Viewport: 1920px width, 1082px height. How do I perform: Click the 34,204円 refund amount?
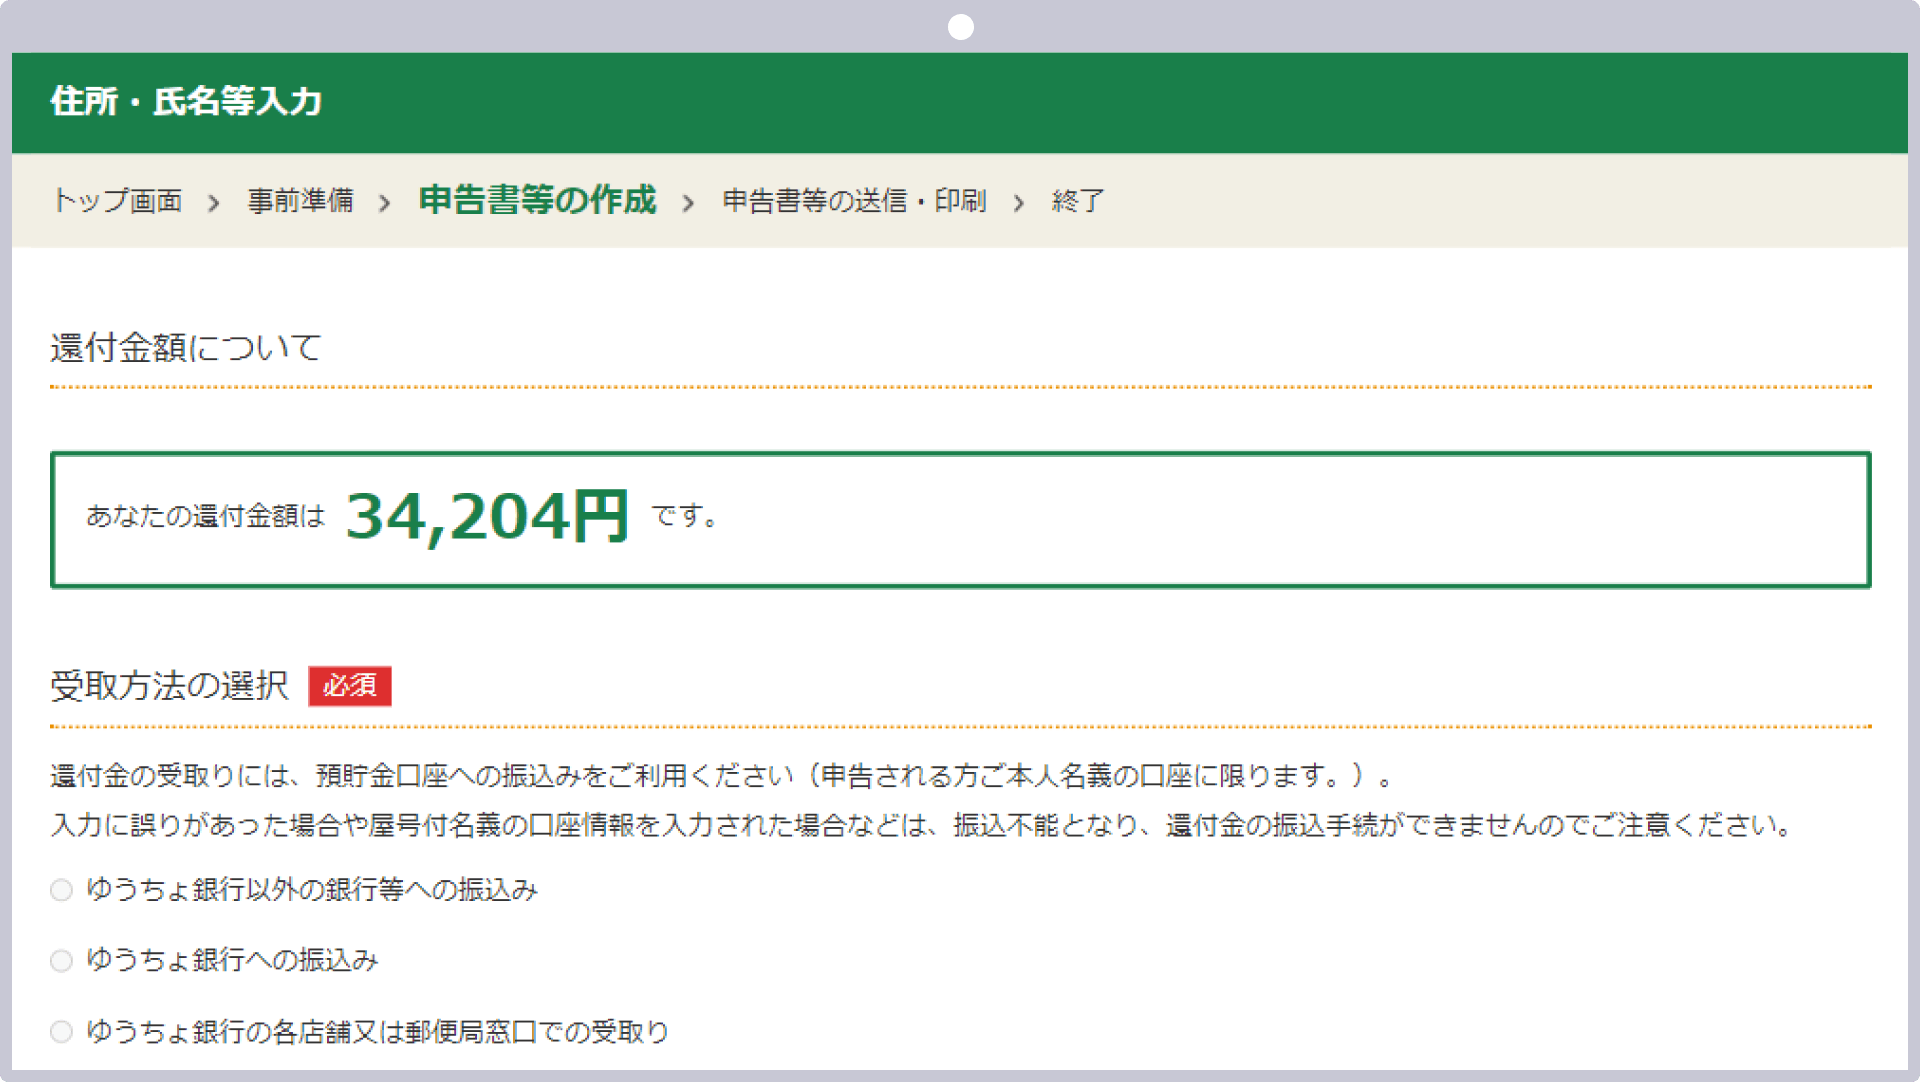tap(487, 516)
